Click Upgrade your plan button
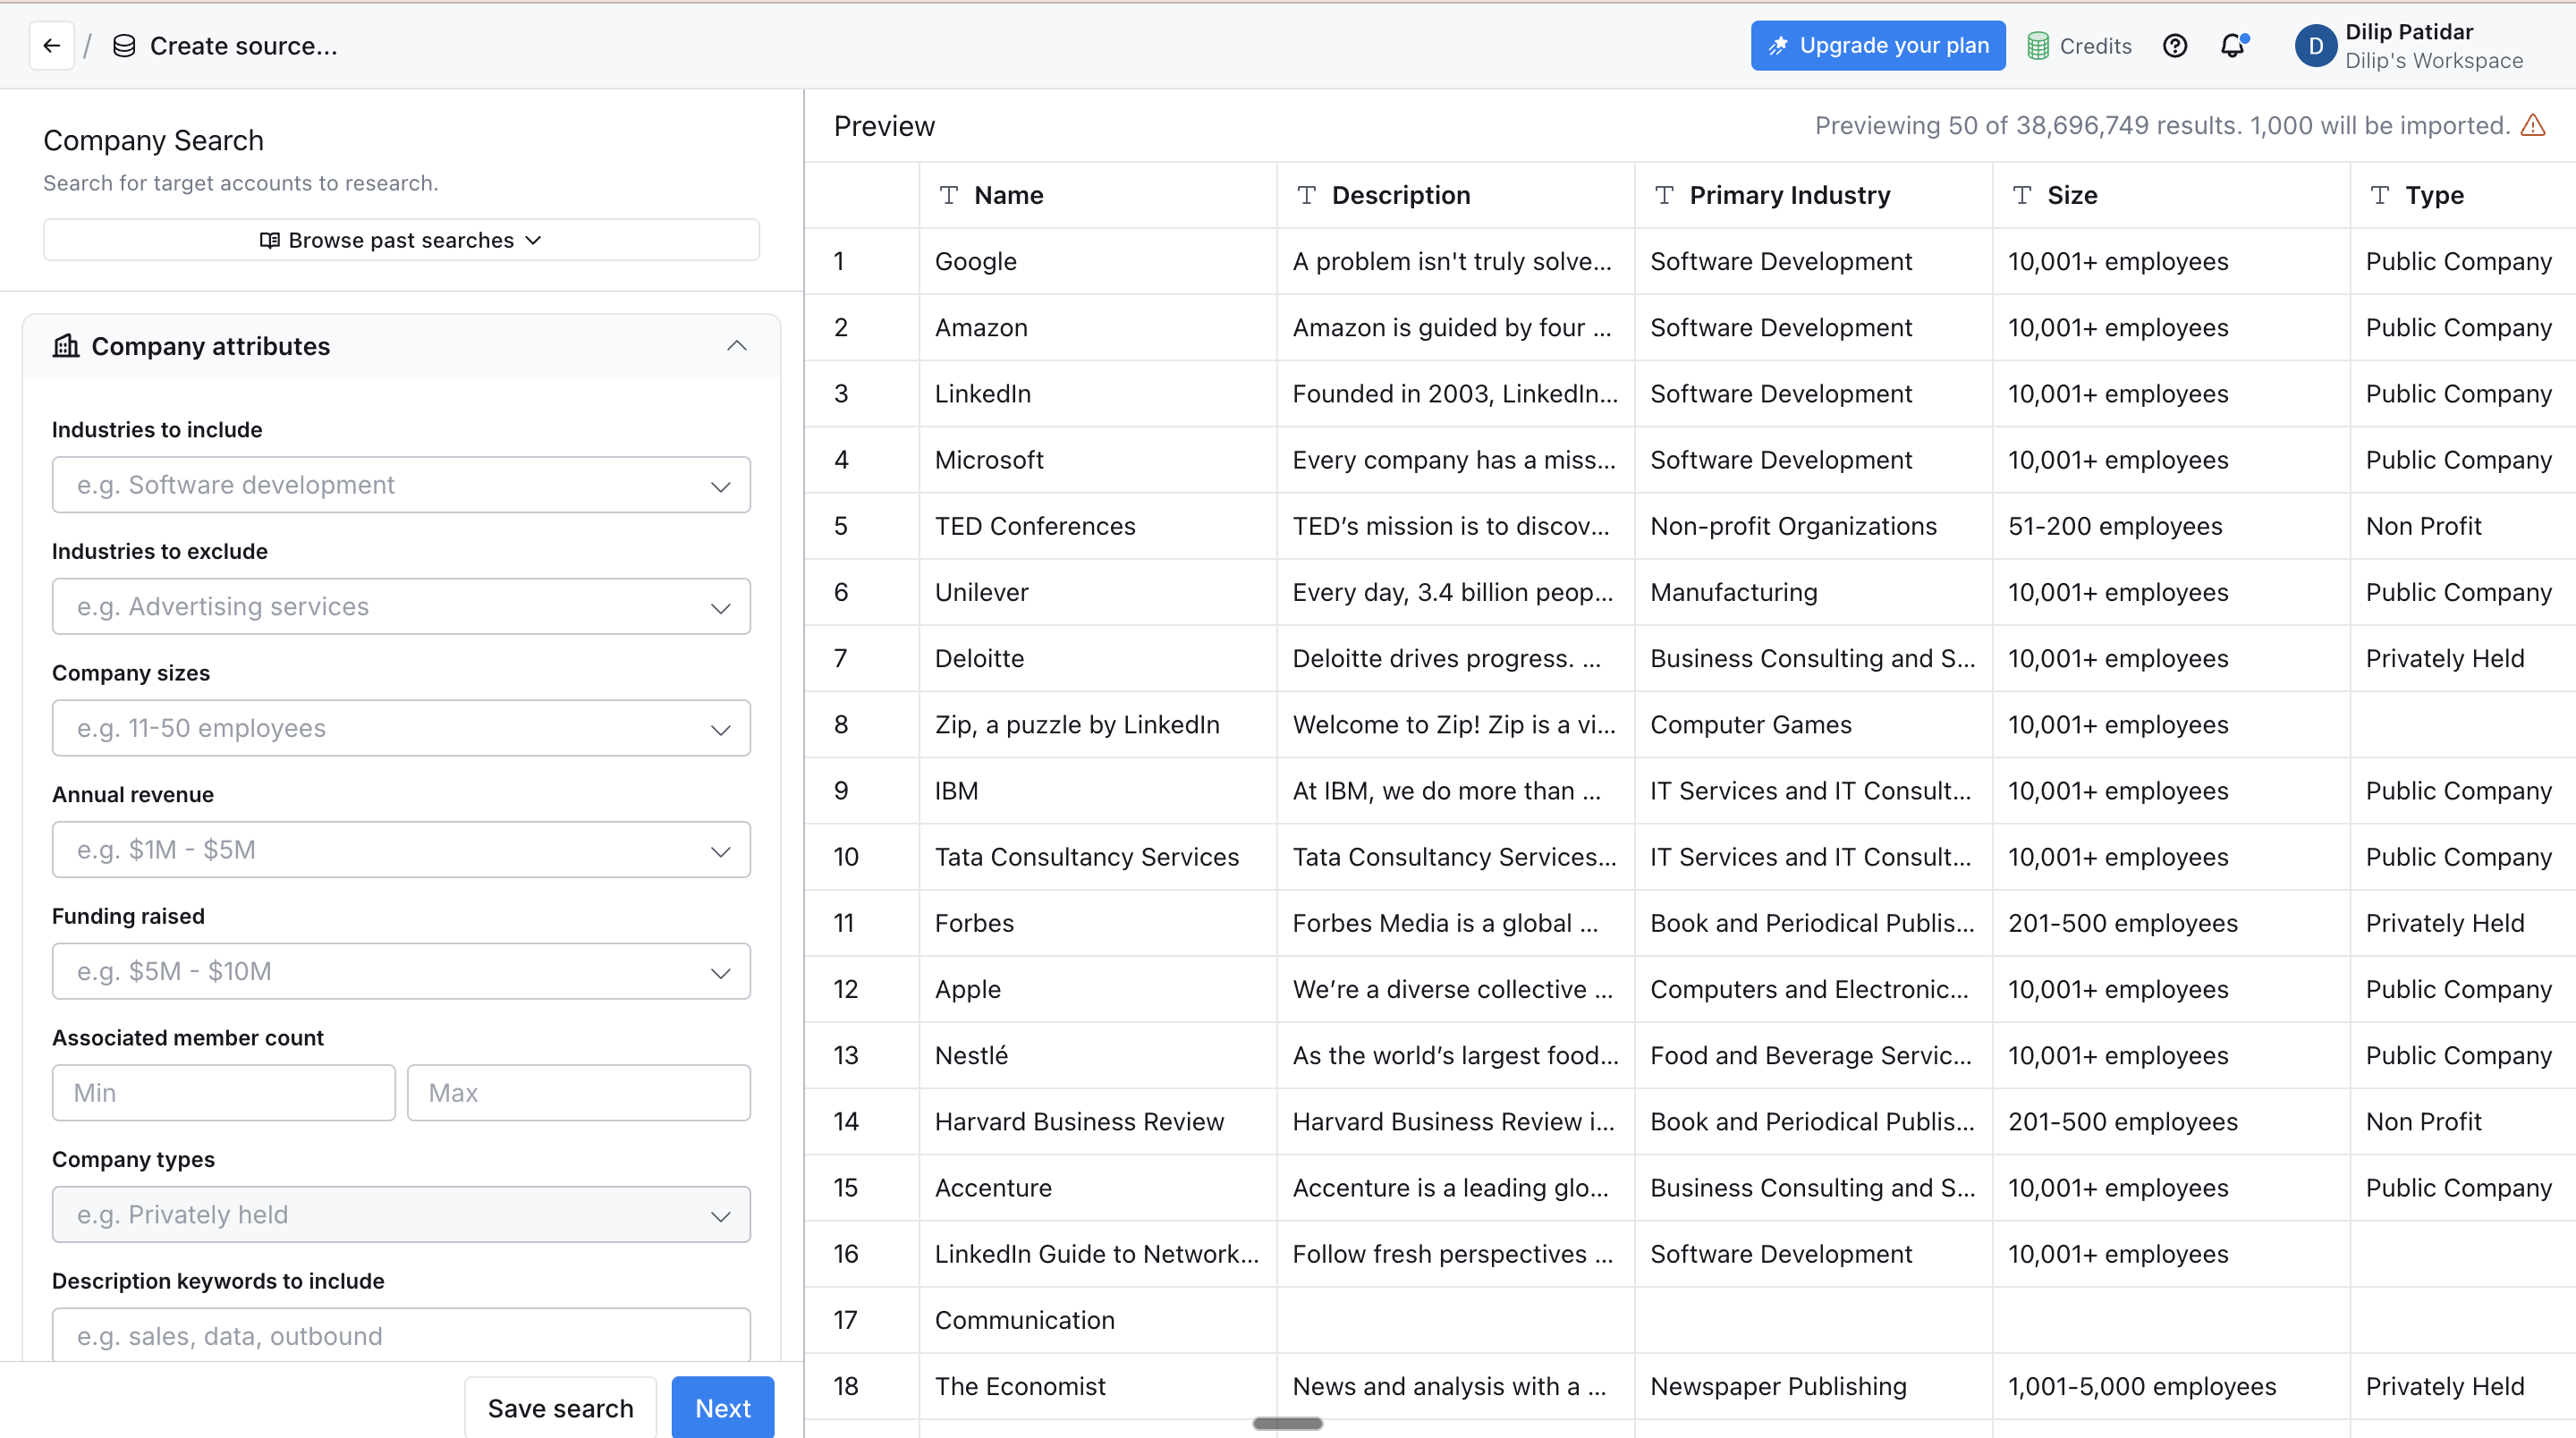This screenshot has width=2576, height=1438. click(1877, 46)
